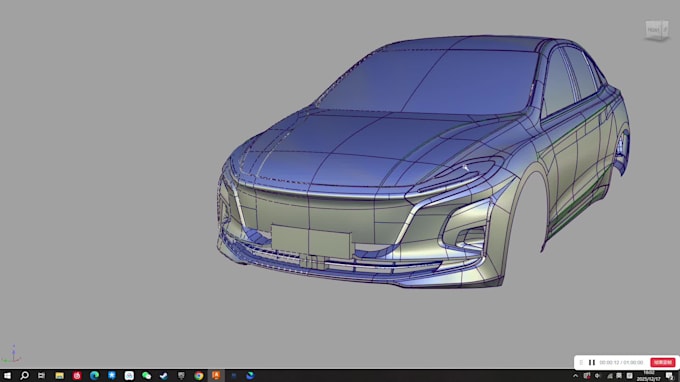Open the volume control in tray
The width and height of the screenshot is (680, 382).
coord(598,376)
